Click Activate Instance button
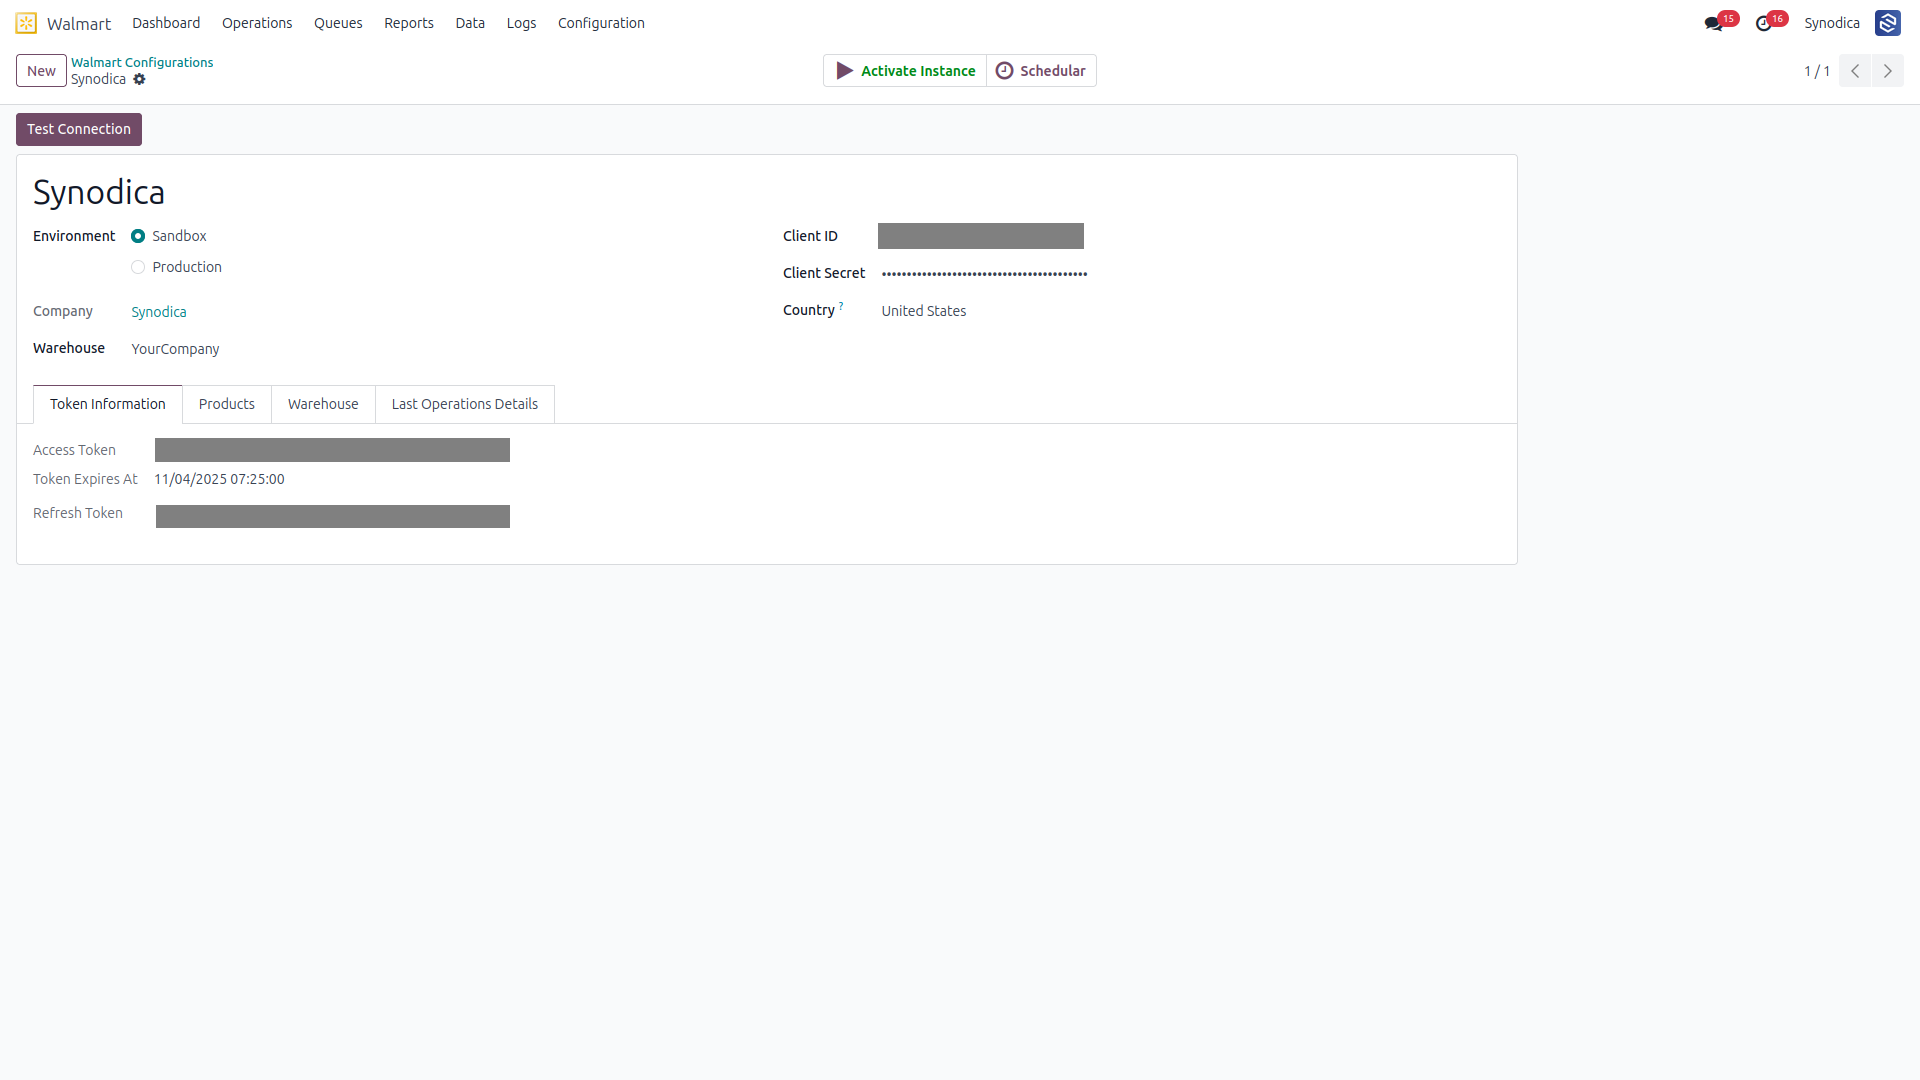The height and width of the screenshot is (1080, 1920). coord(905,71)
